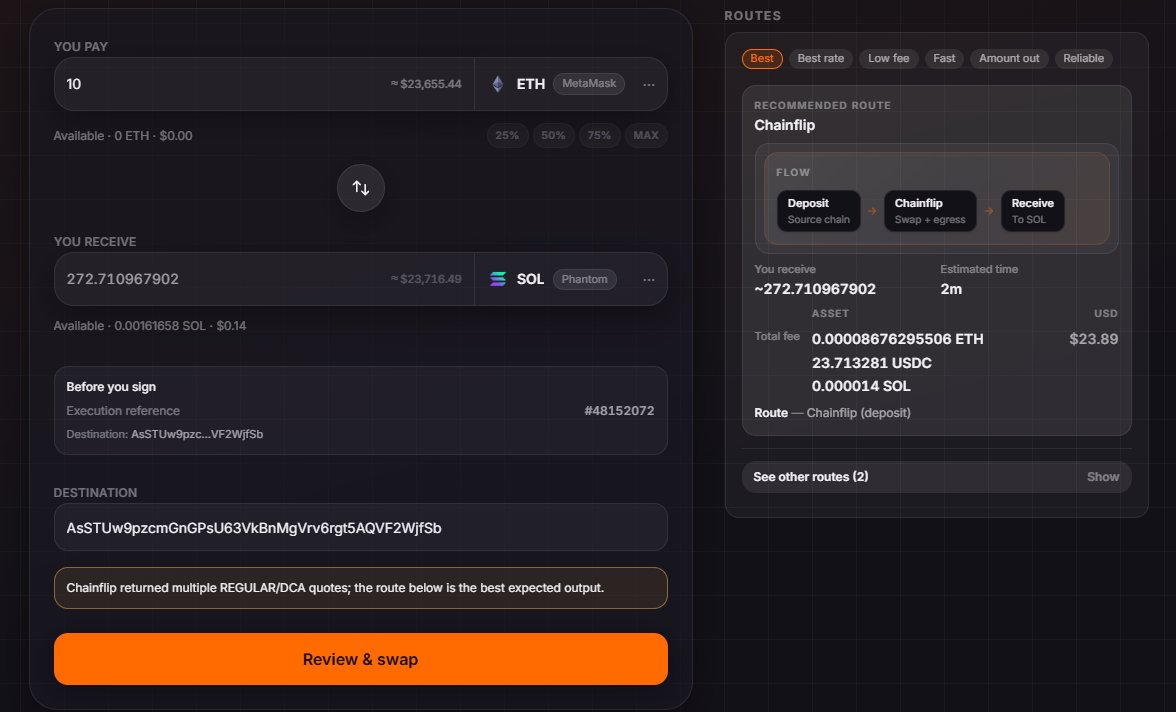Image resolution: width=1176 pixels, height=712 pixels.
Task: Click the Available 0.00161658 SOL balance text
Action: coord(150,326)
